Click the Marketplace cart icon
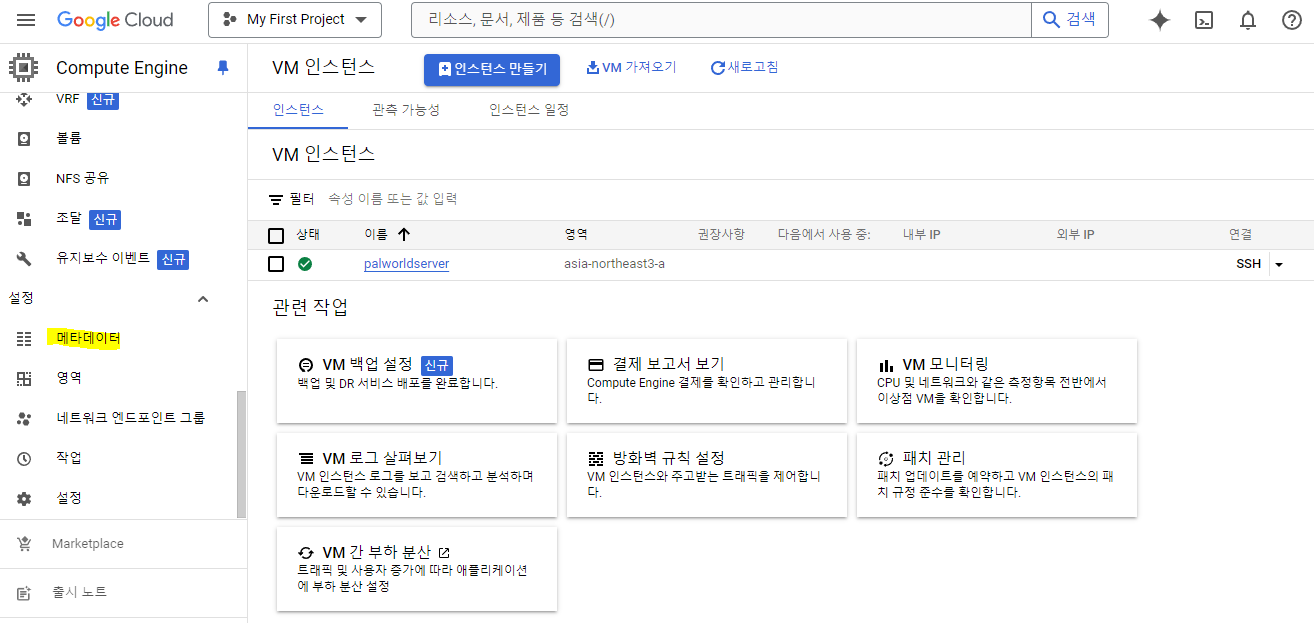This screenshot has height=623, width=1314. click(24, 544)
